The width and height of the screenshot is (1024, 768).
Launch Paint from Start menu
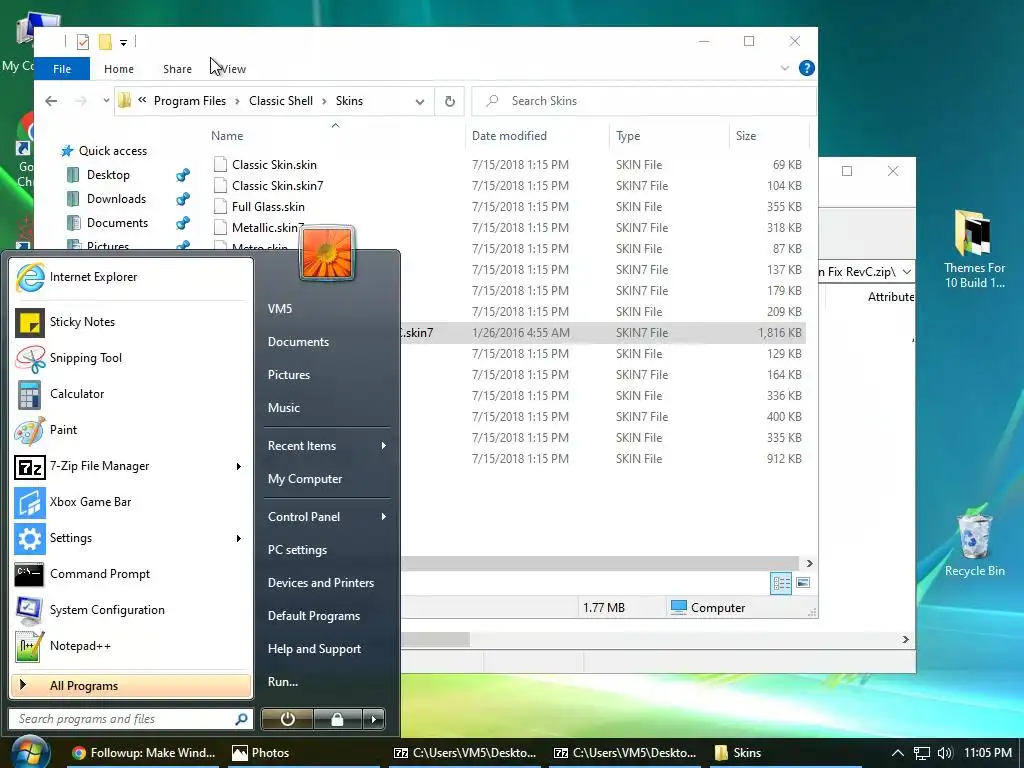131,430
